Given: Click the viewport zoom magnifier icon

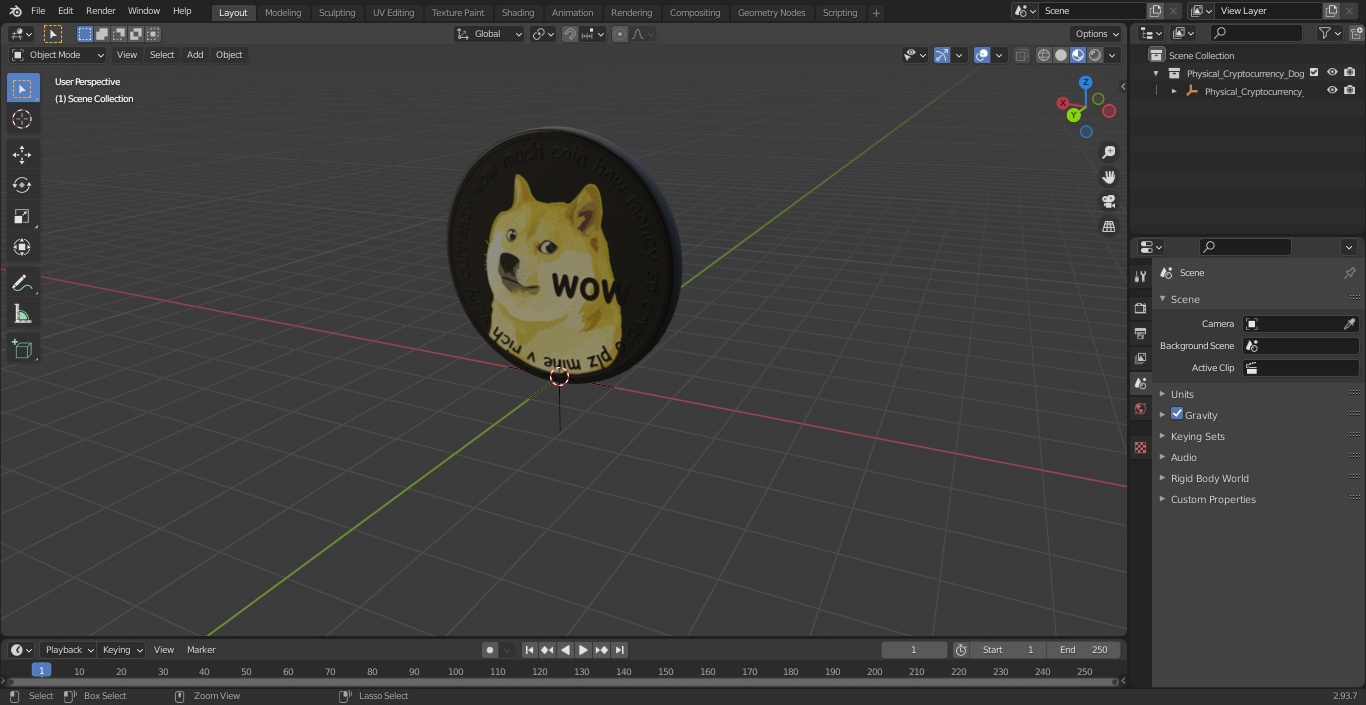Looking at the screenshot, I should click(1109, 152).
